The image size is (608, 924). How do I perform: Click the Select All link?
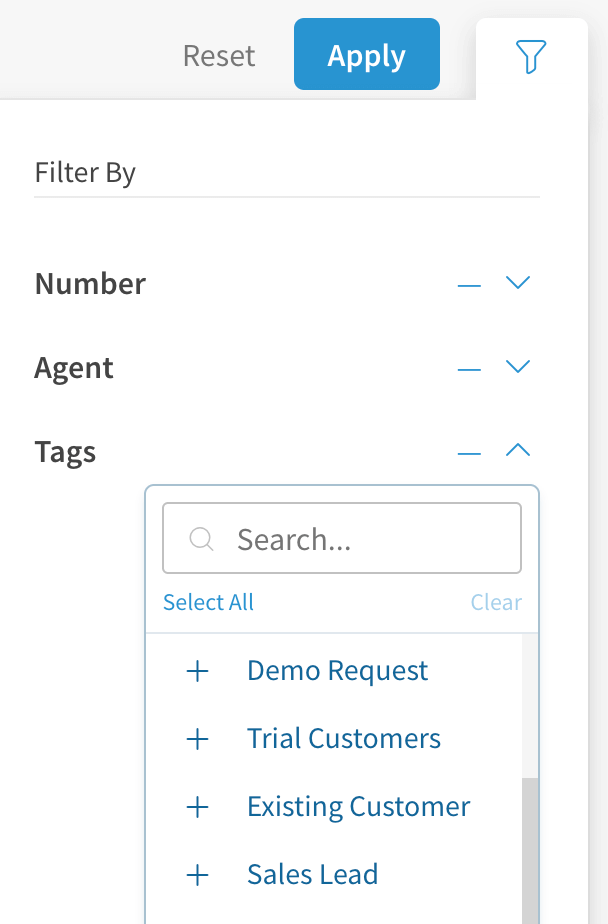[208, 602]
